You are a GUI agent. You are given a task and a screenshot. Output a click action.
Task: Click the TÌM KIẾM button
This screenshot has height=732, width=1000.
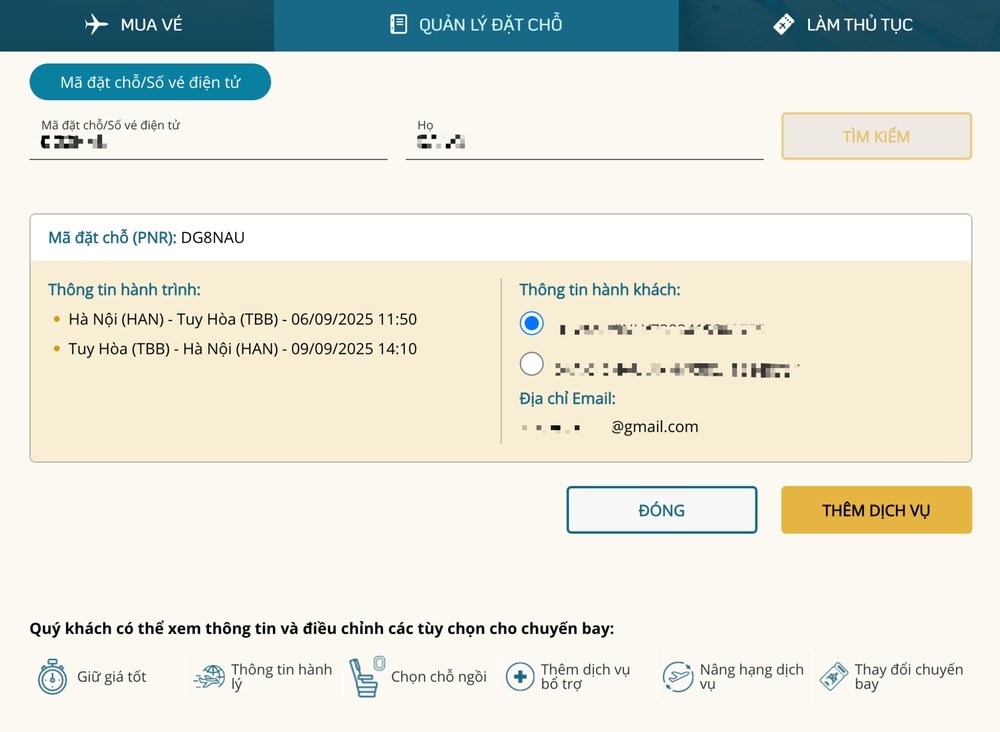(x=876, y=136)
